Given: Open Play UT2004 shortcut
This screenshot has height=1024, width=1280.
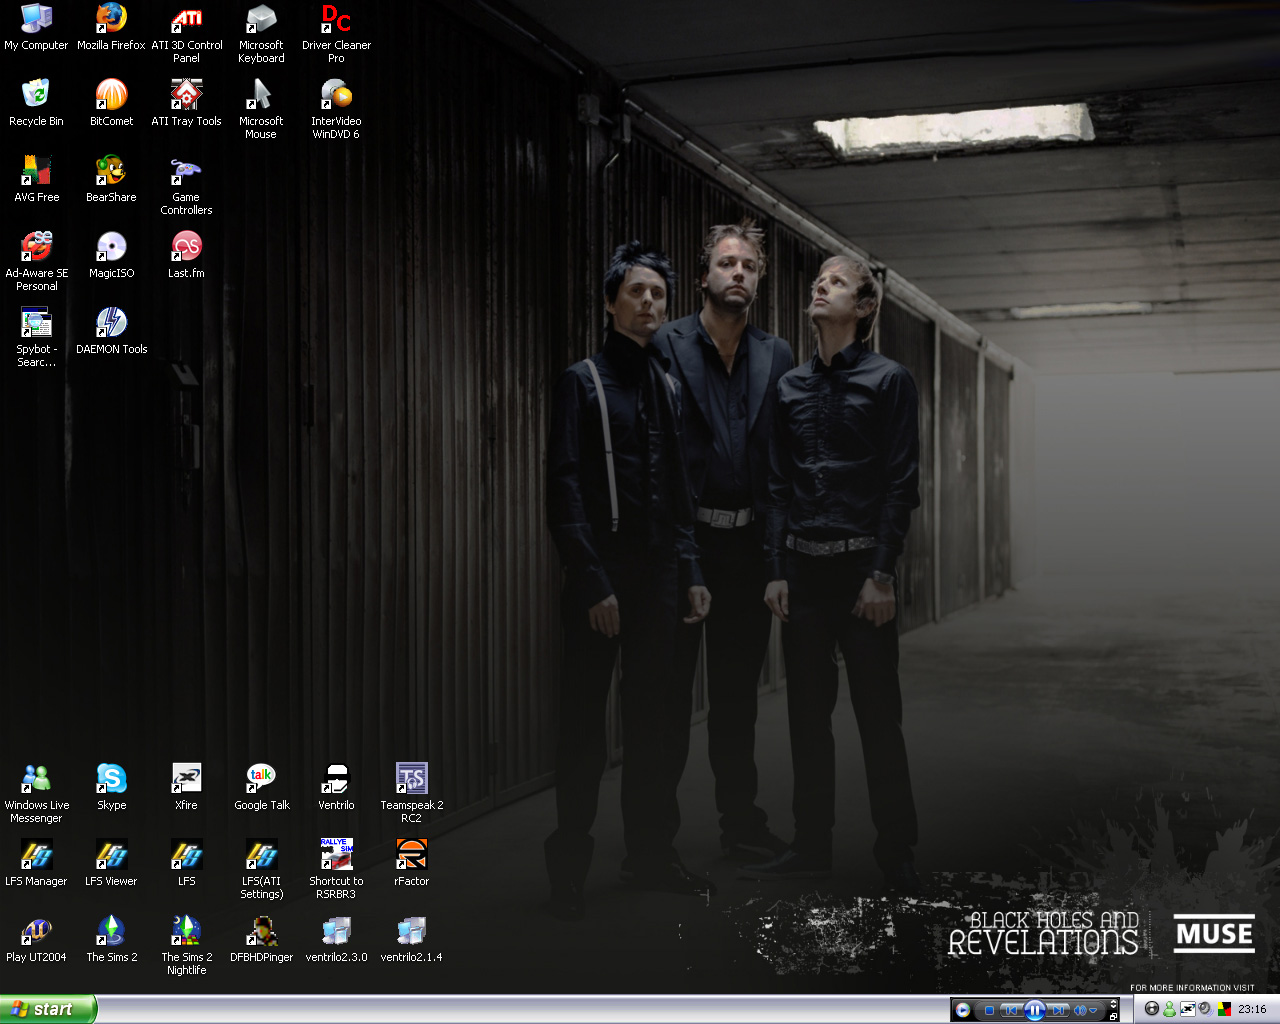Looking at the screenshot, I should pos(36,939).
